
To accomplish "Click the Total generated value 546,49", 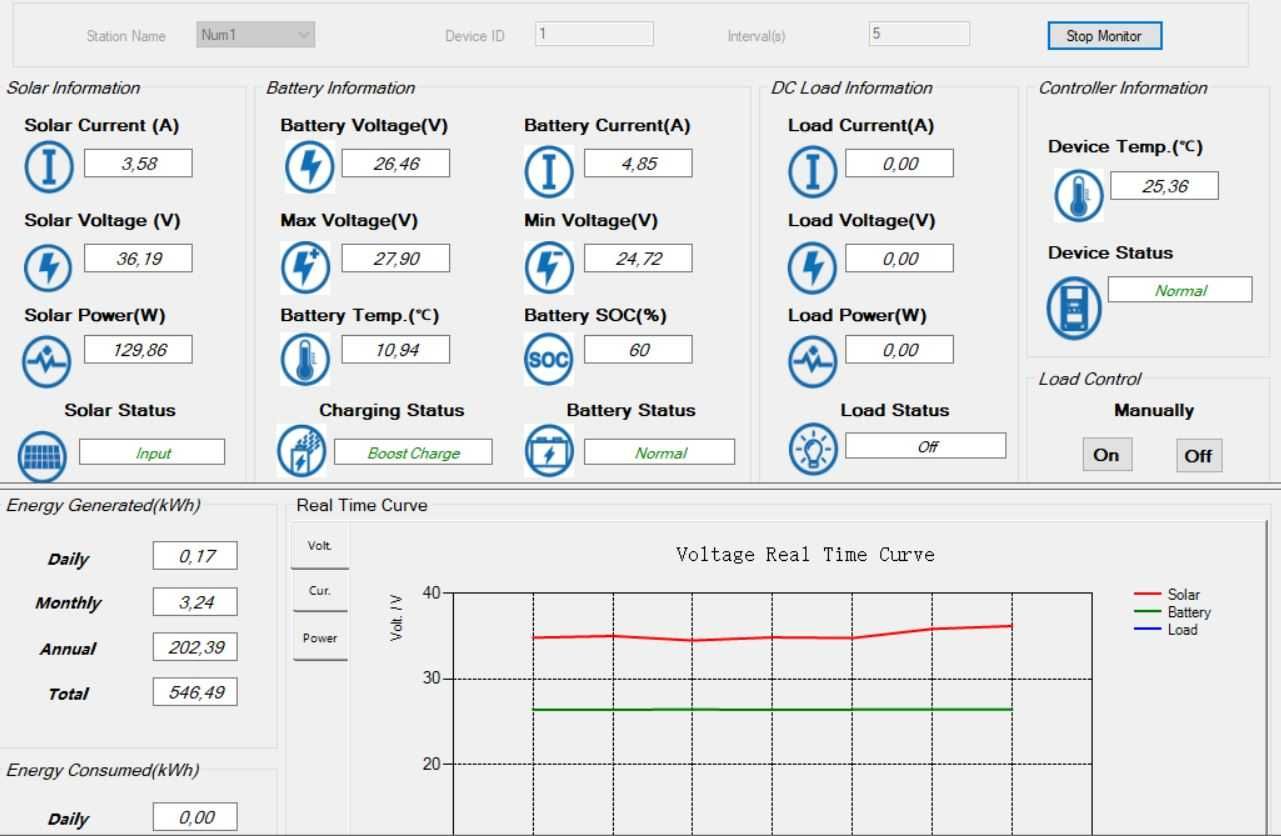I will pyautogui.click(x=195, y=691).
